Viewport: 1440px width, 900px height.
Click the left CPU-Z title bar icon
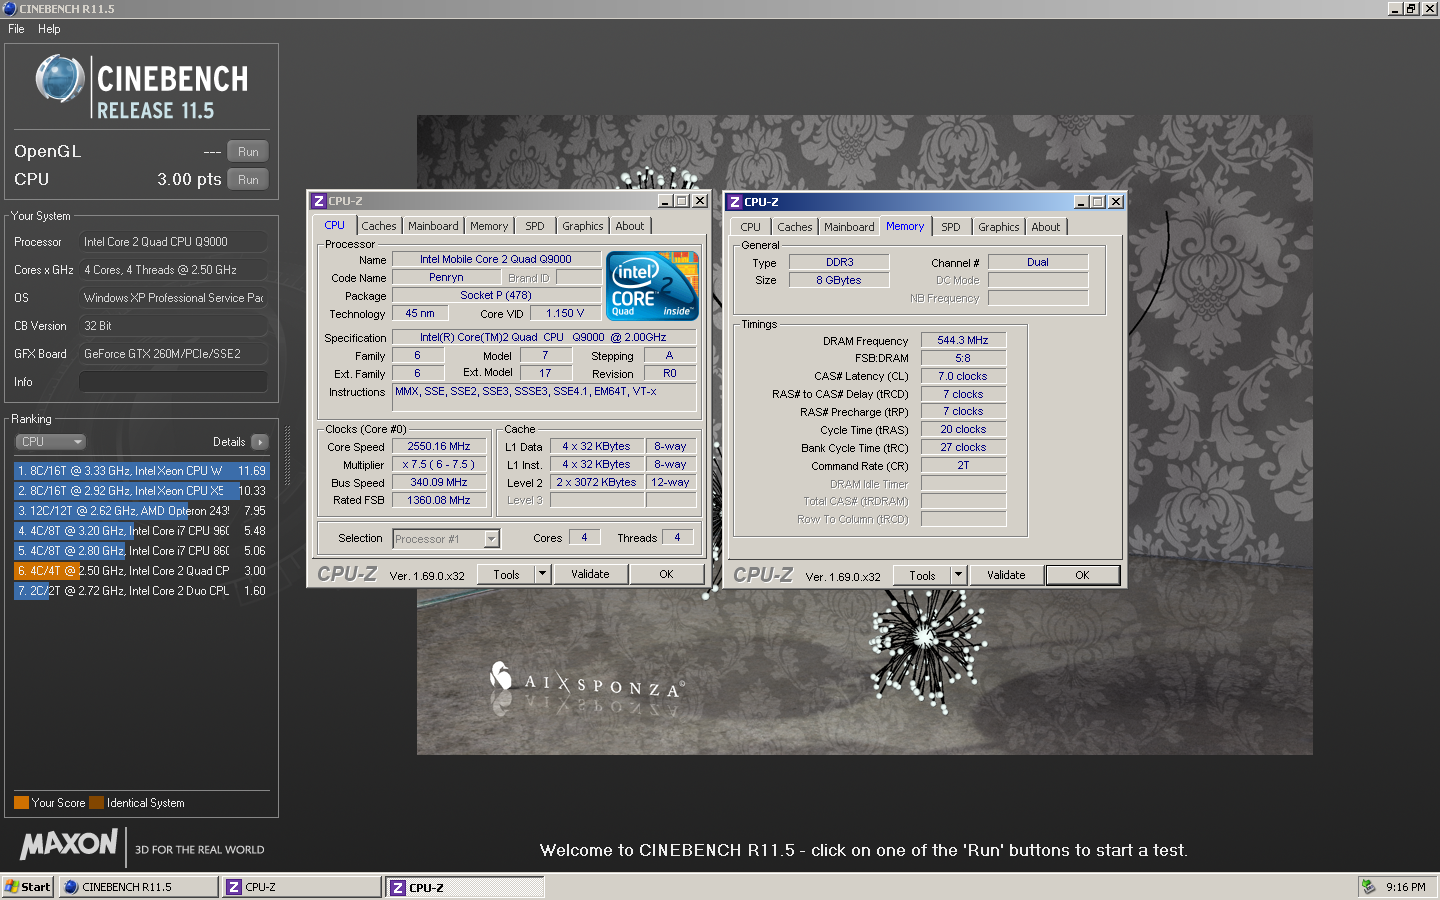point(319,201)
